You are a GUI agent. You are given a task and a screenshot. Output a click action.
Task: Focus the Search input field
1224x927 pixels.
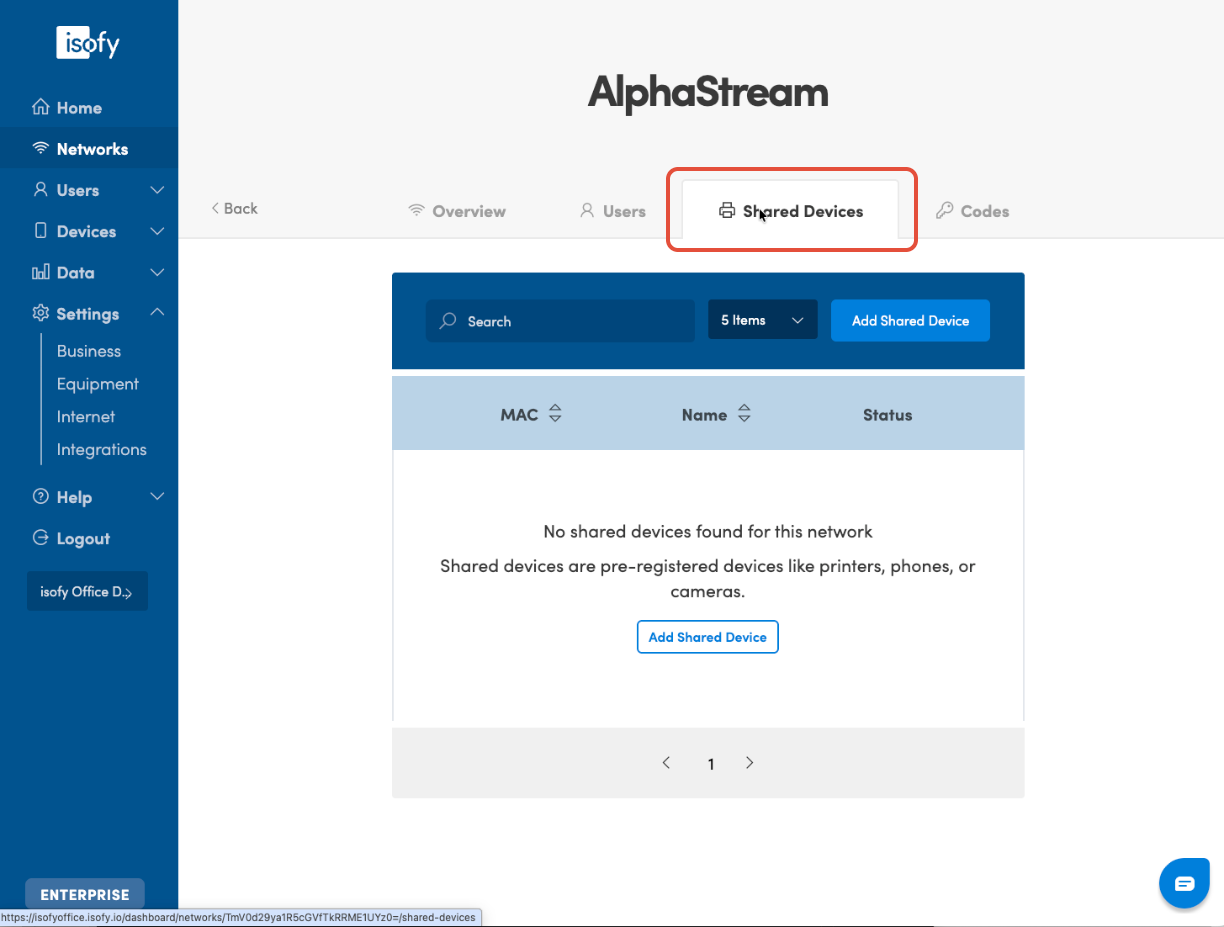point(560,321)
